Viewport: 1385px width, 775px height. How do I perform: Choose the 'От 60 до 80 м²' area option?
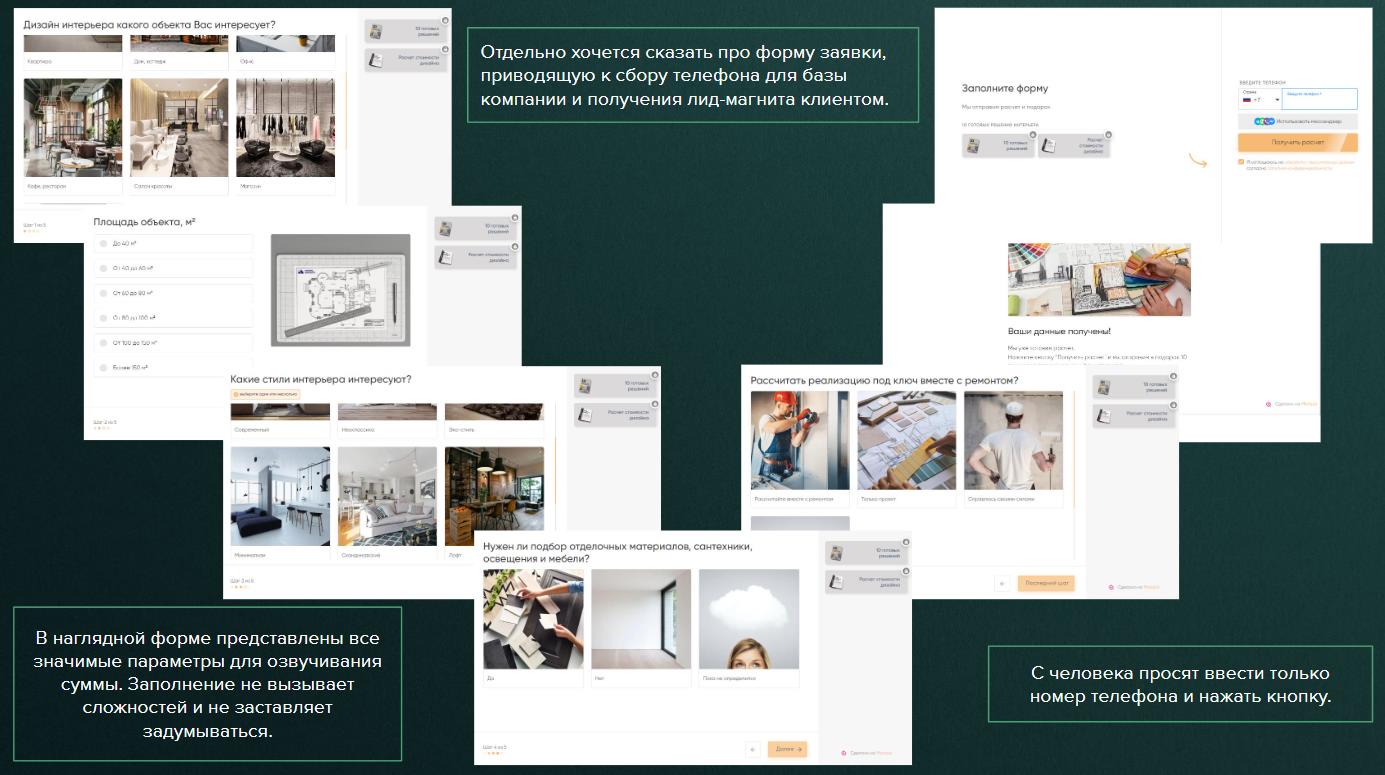(x=172, y=293)
